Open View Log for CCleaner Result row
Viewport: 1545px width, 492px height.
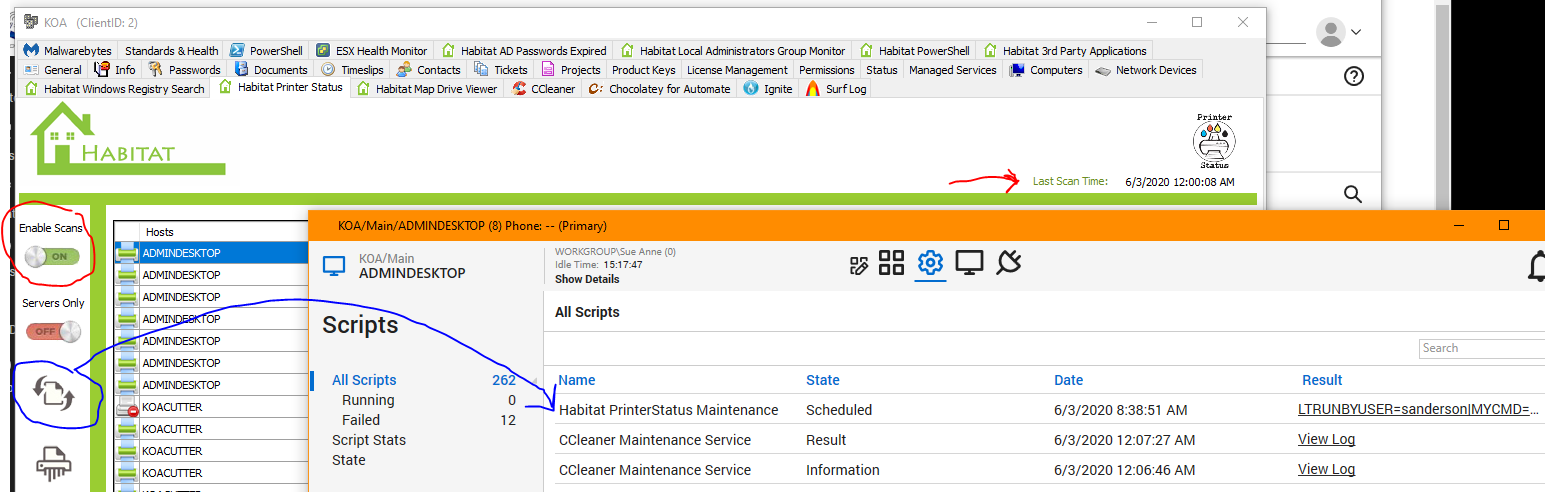pos(1326,440)
